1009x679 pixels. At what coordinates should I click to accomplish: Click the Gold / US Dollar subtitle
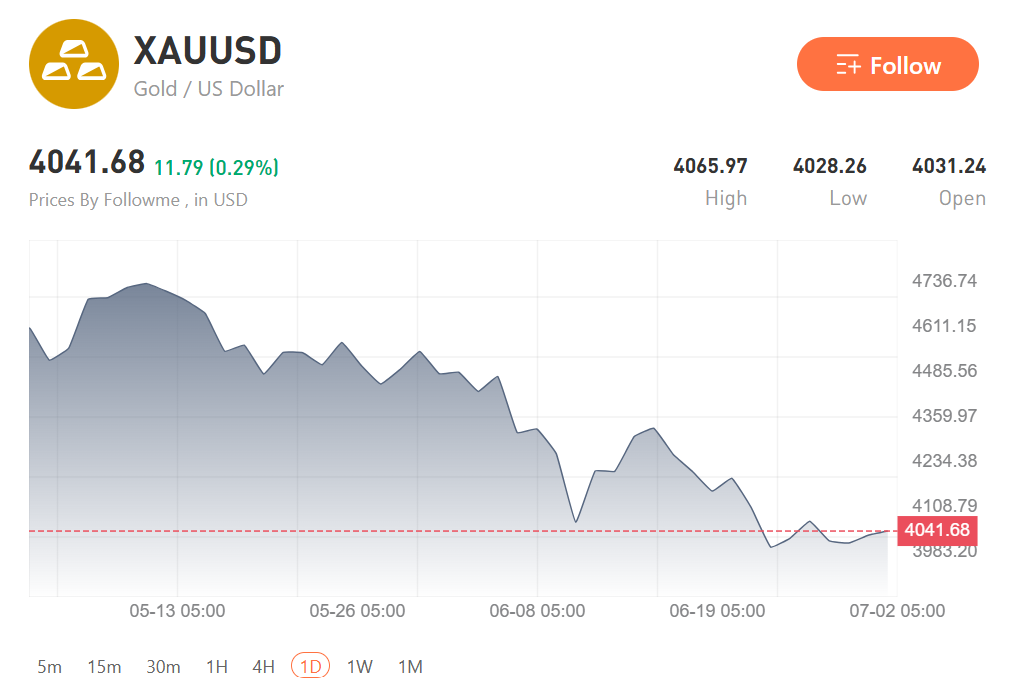point(208,89)
